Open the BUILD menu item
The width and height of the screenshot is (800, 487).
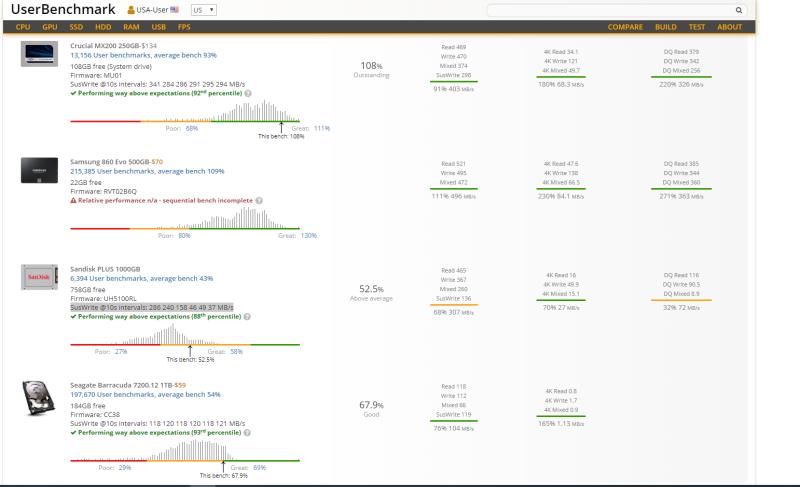point(666,27)
